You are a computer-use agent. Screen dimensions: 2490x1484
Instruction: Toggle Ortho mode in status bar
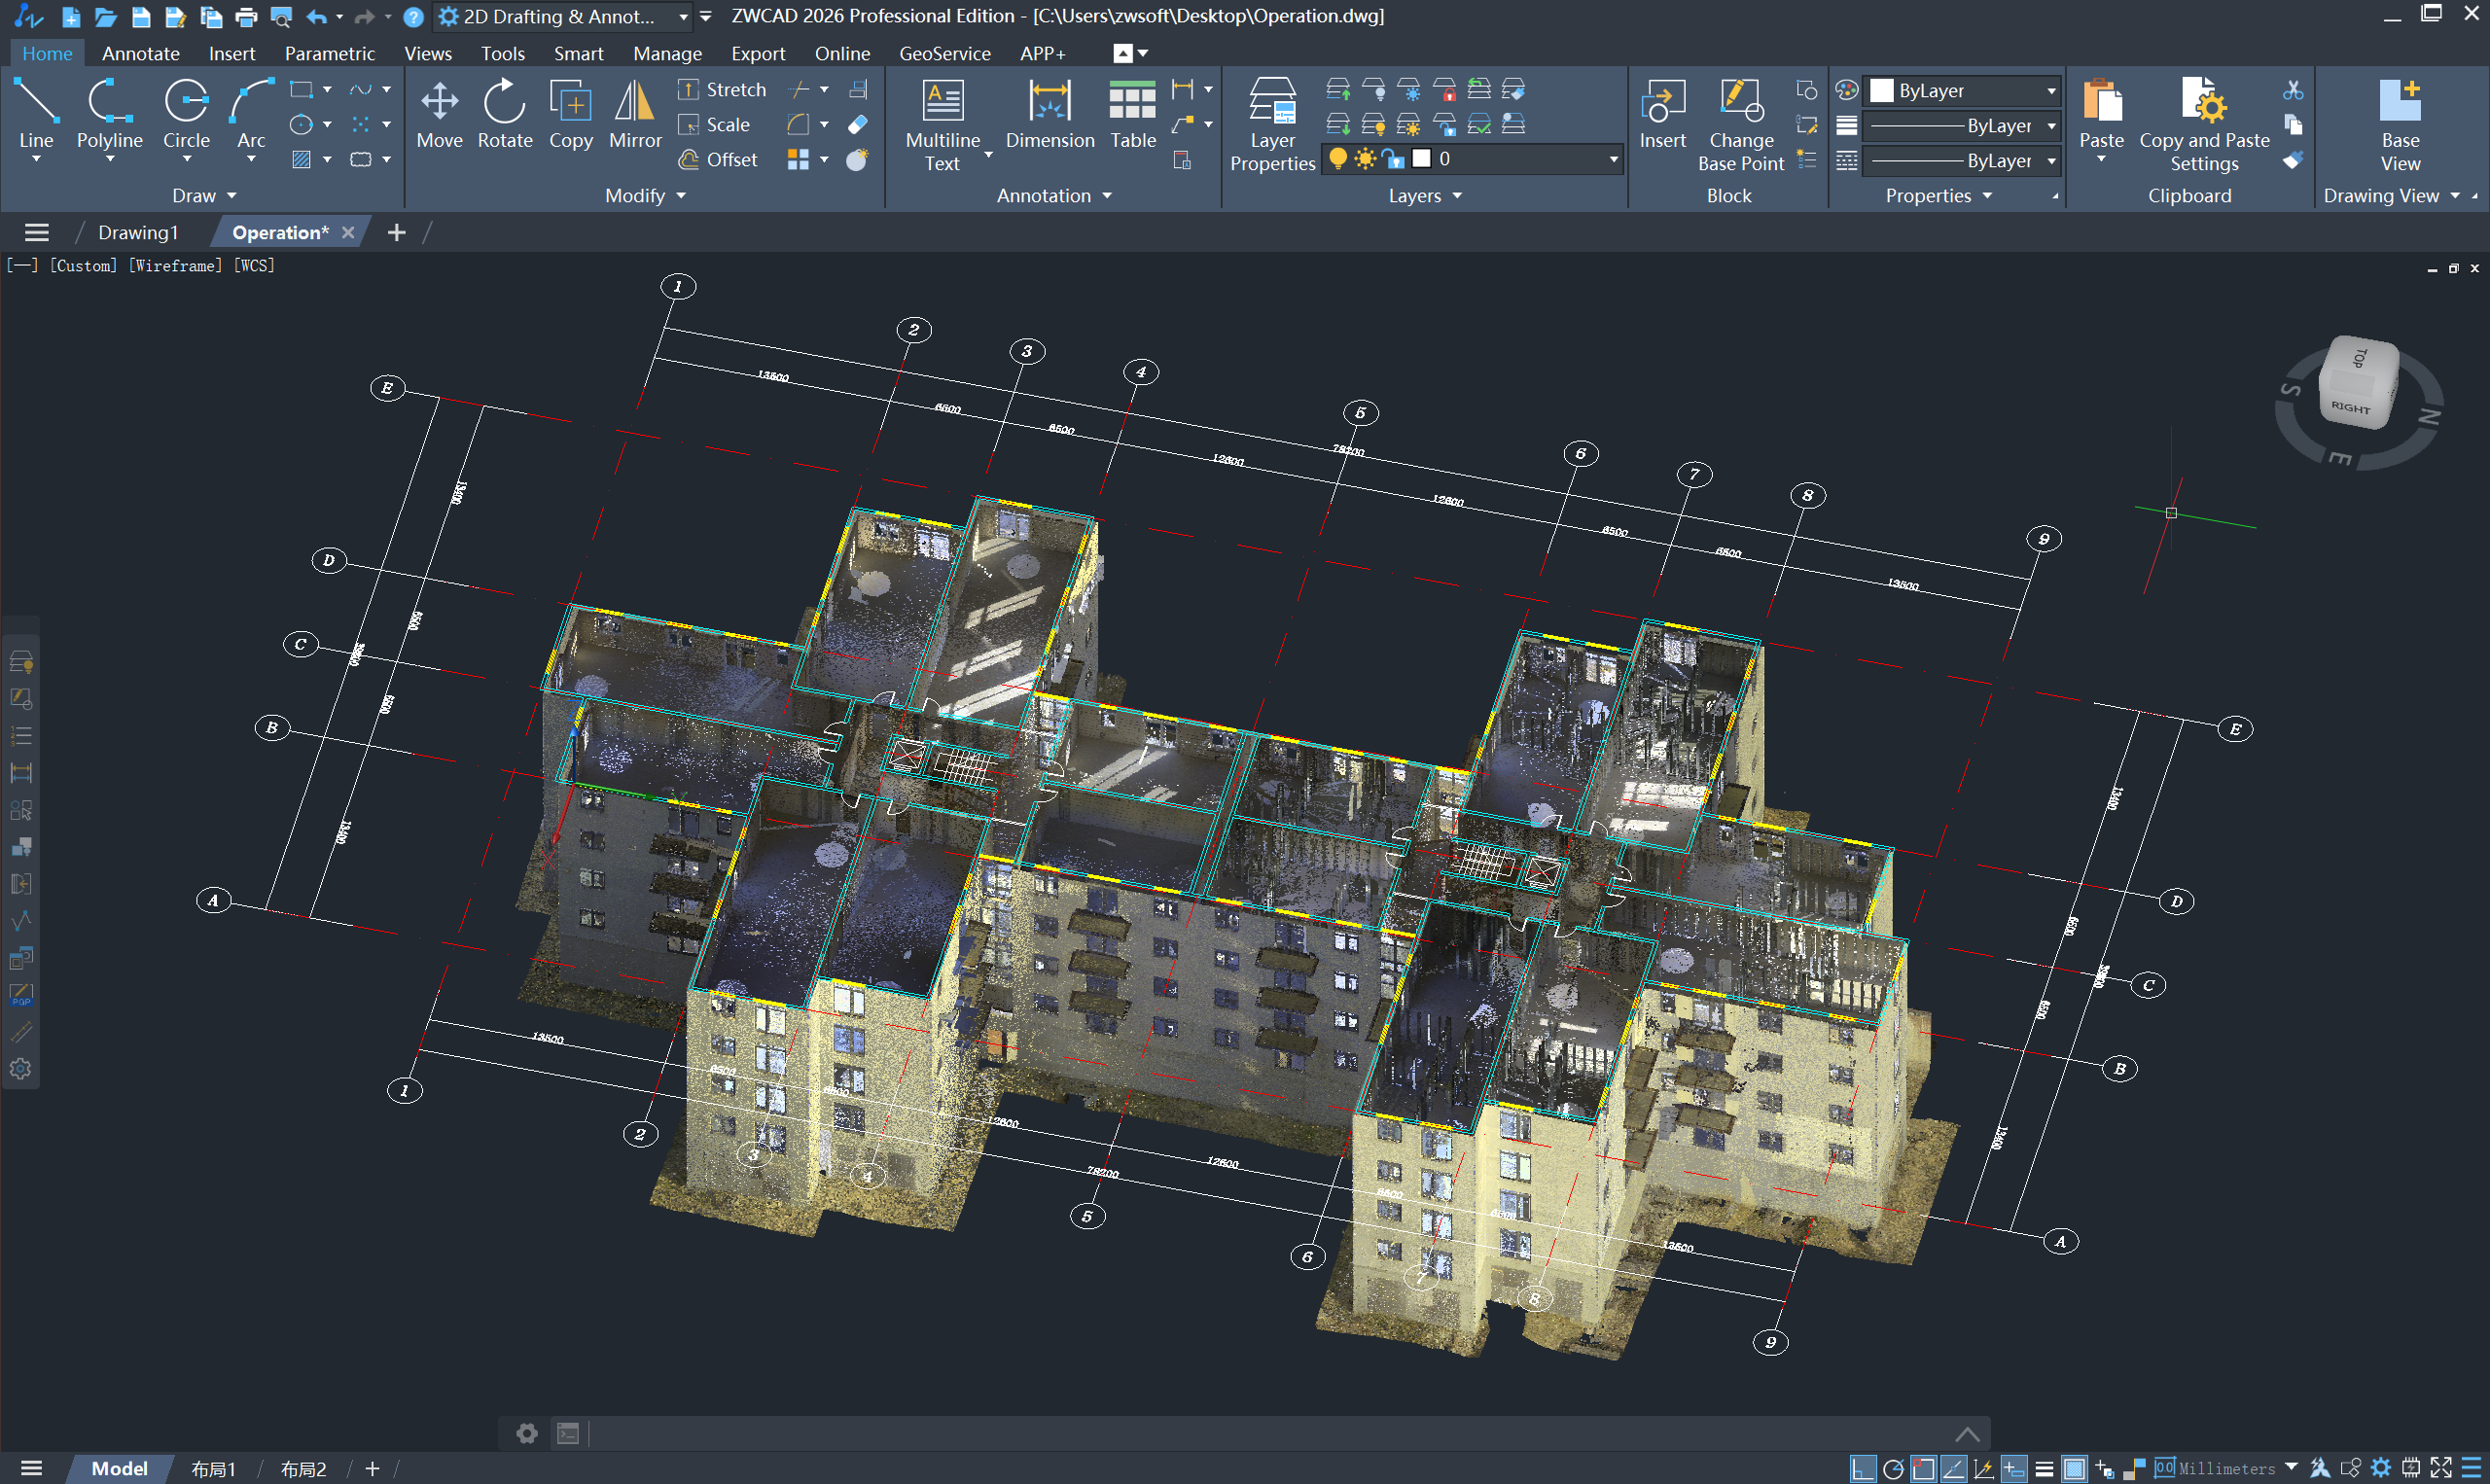pos(1863,1468)
